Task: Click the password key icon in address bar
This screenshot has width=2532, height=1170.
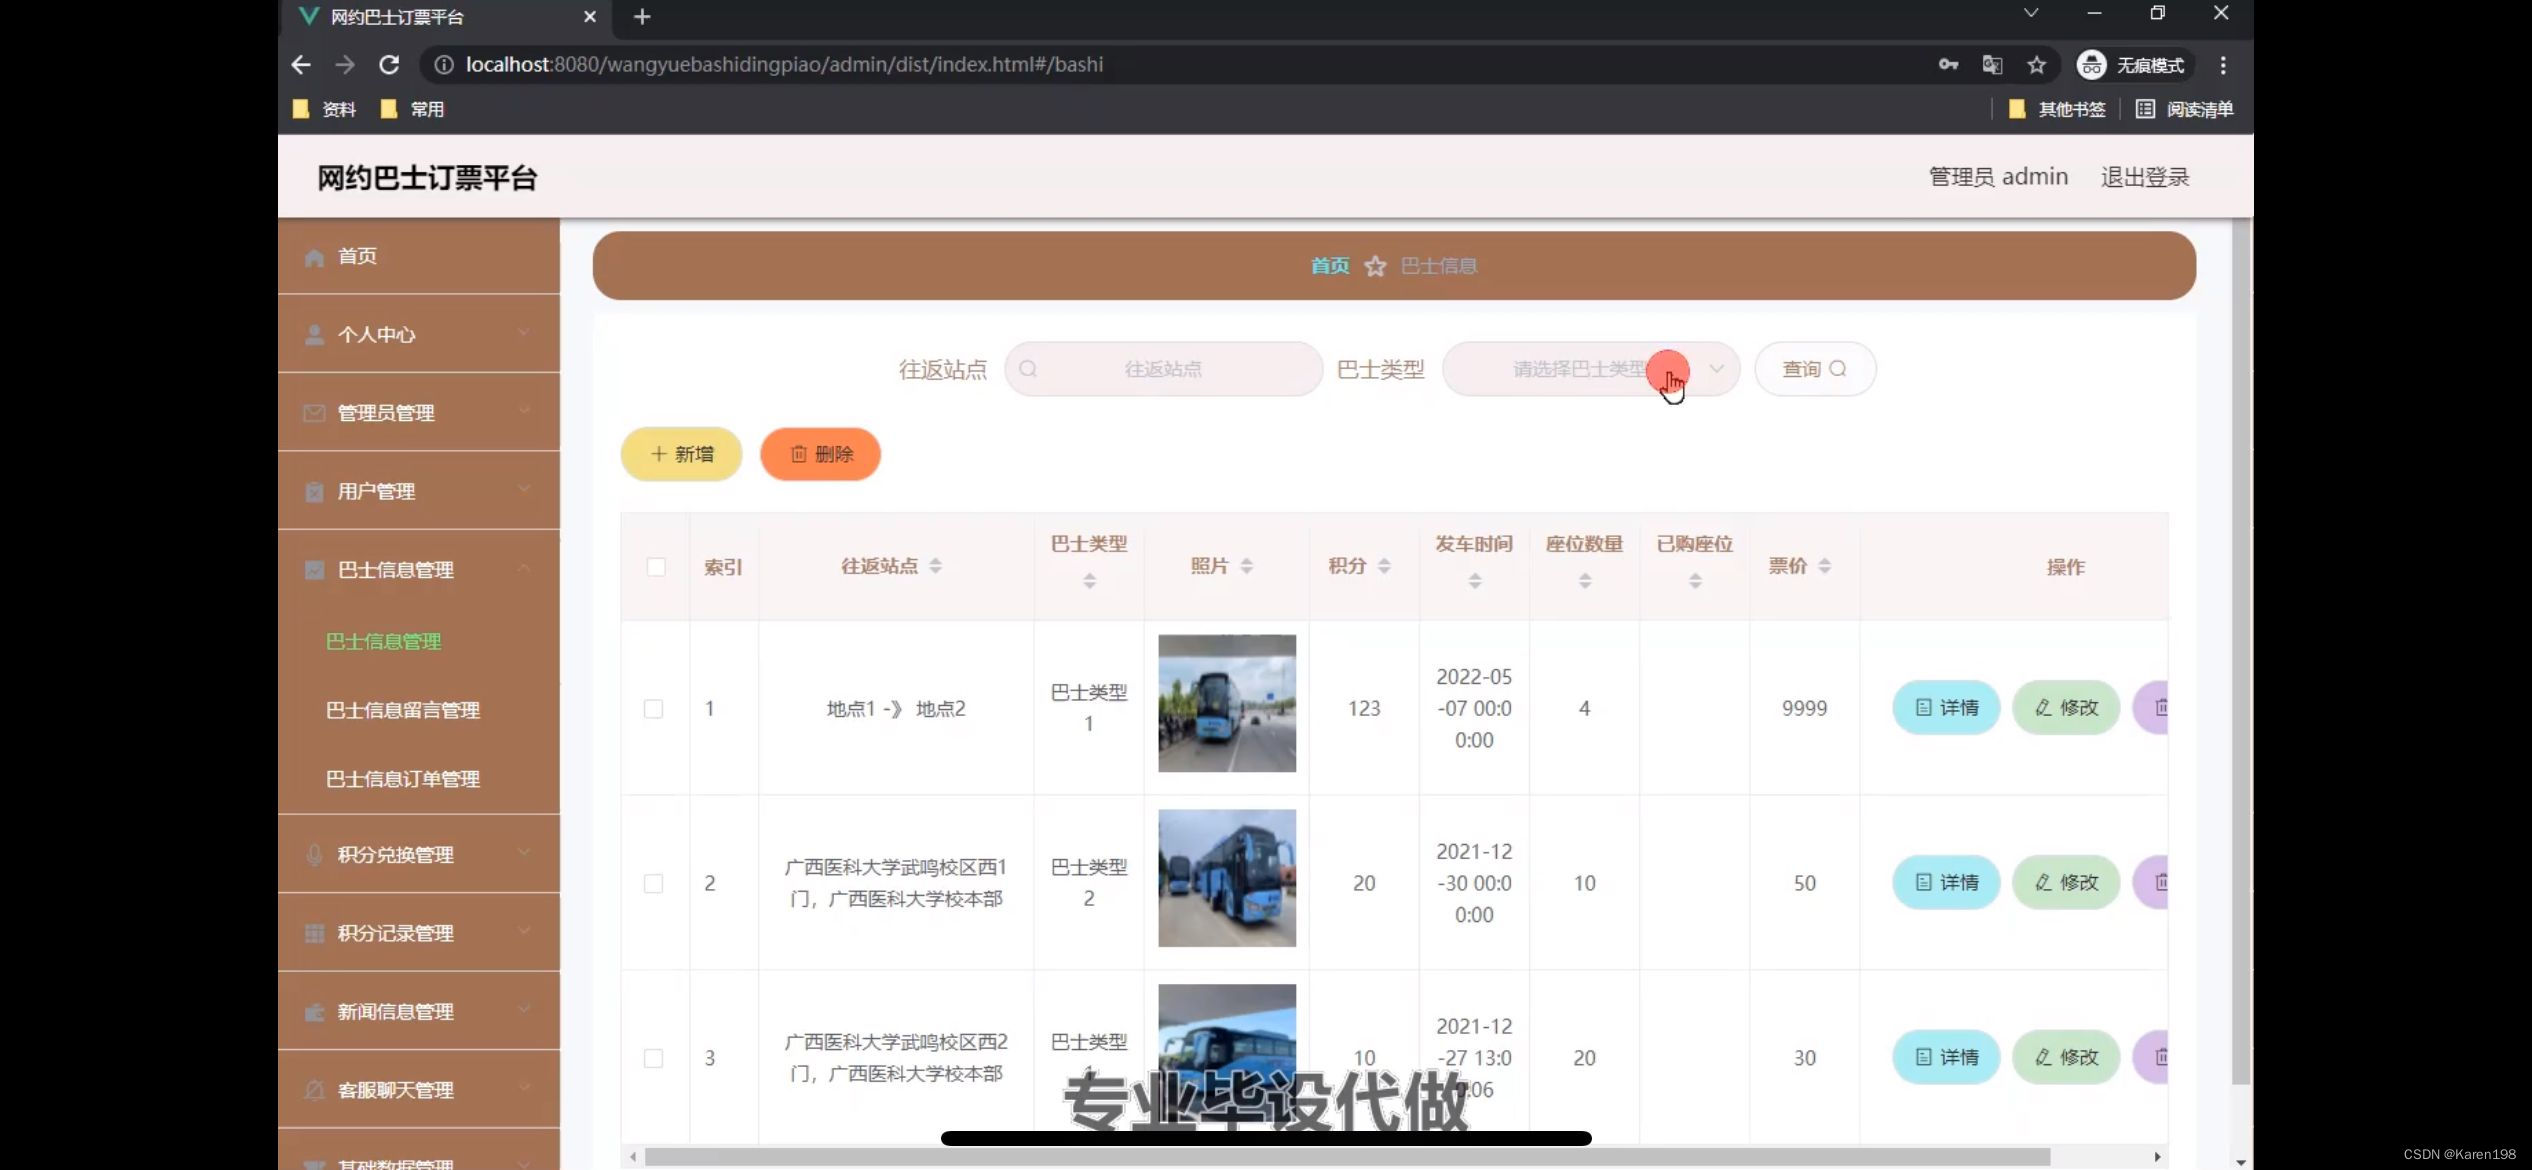Action: point(1948,65)
